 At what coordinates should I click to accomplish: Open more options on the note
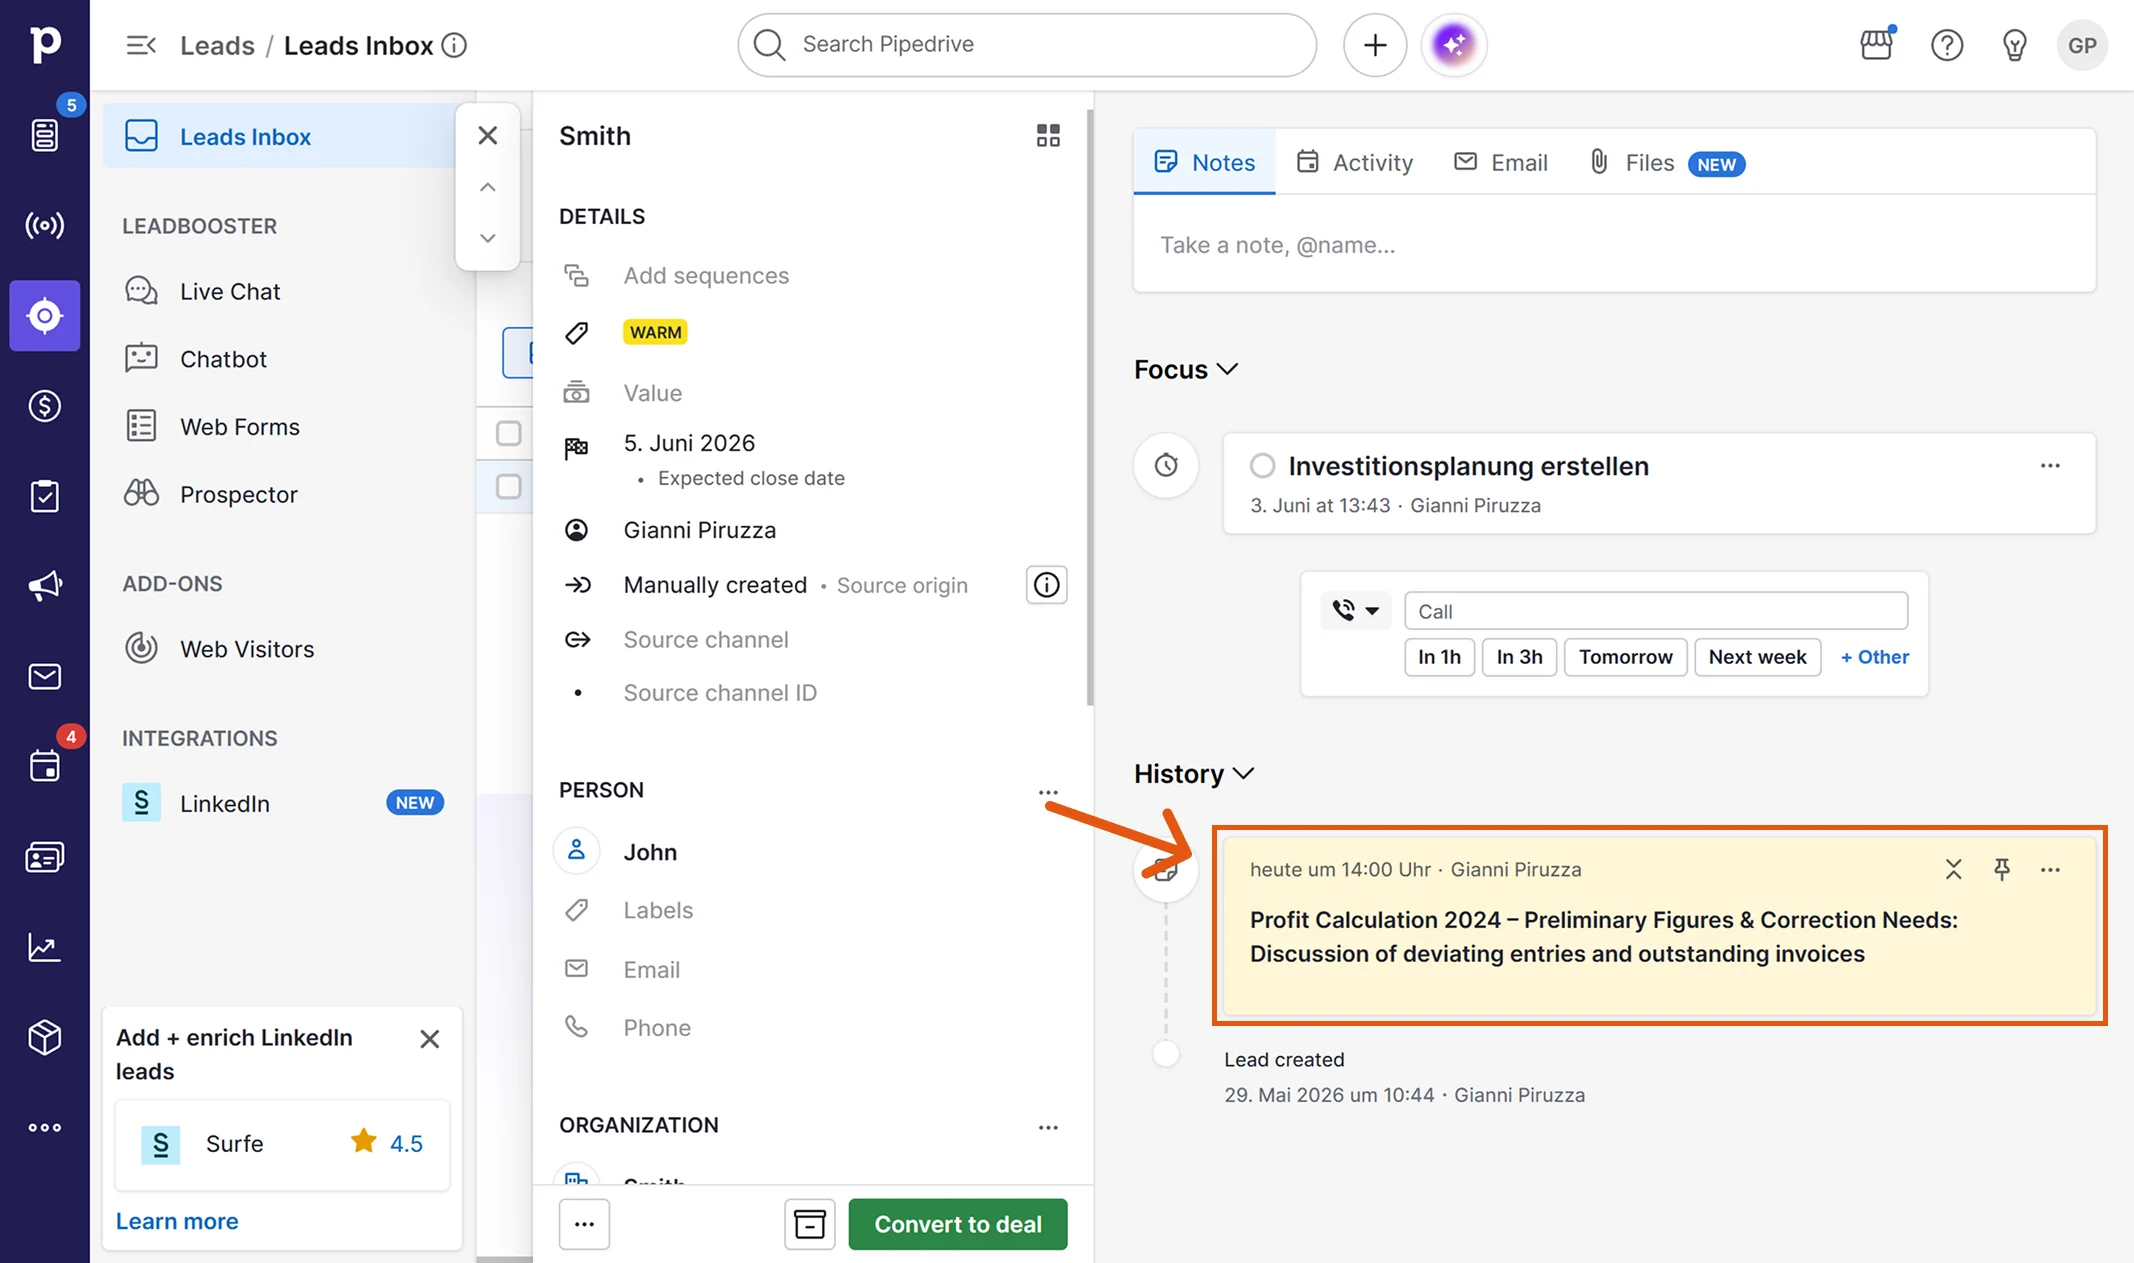point(2050,869)
